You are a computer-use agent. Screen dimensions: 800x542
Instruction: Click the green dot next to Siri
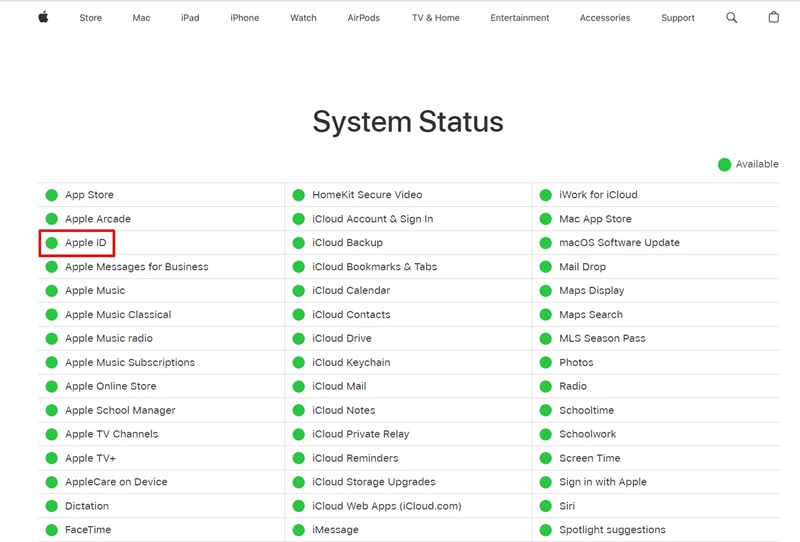[x=546, y=506]
